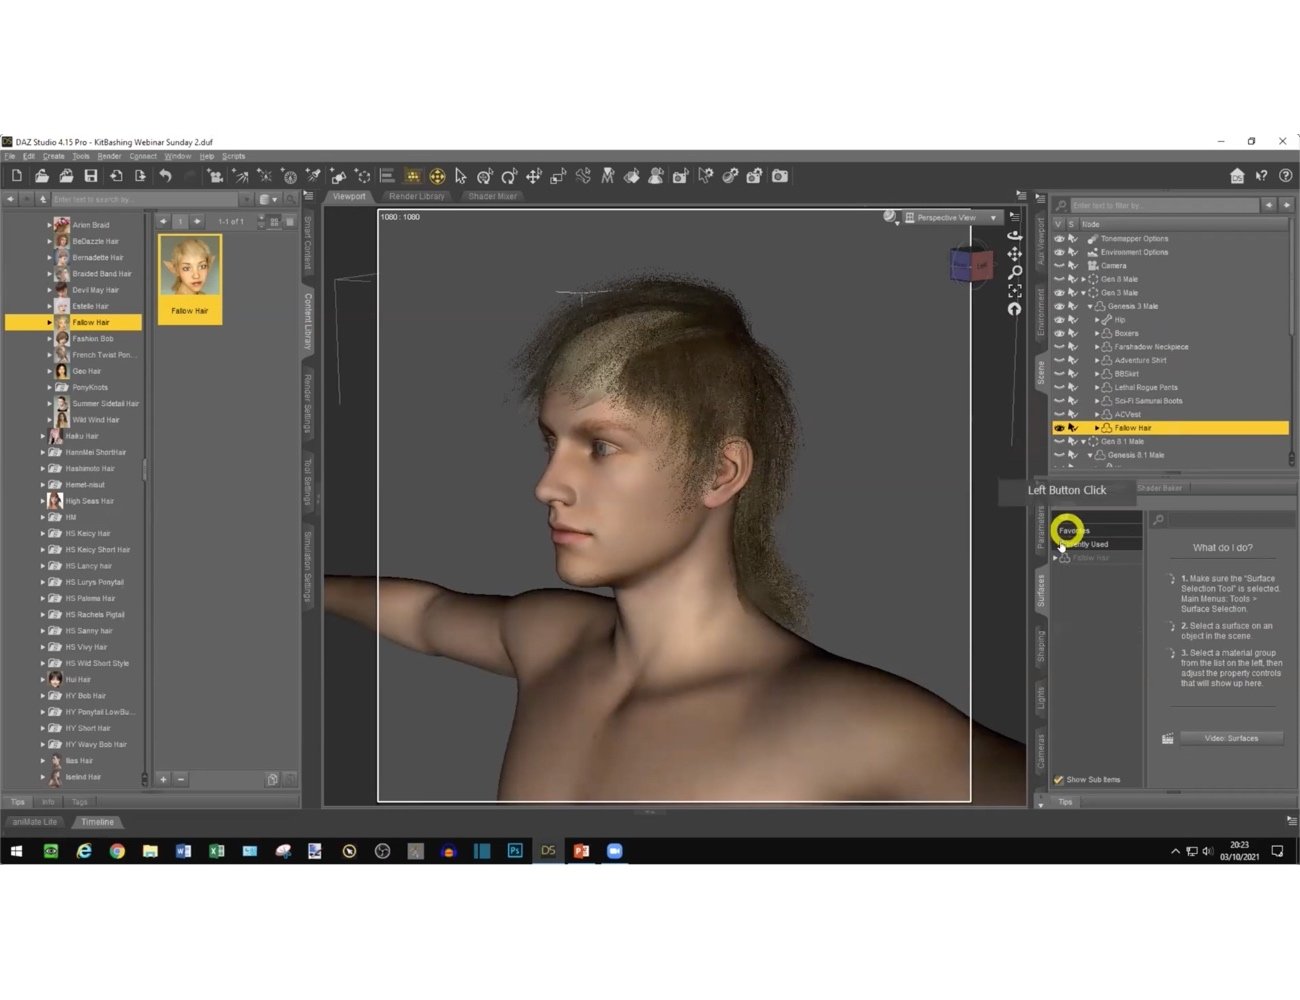Click the Video: Surfaces button
1300x1000 pixels.
point(1231,738)
